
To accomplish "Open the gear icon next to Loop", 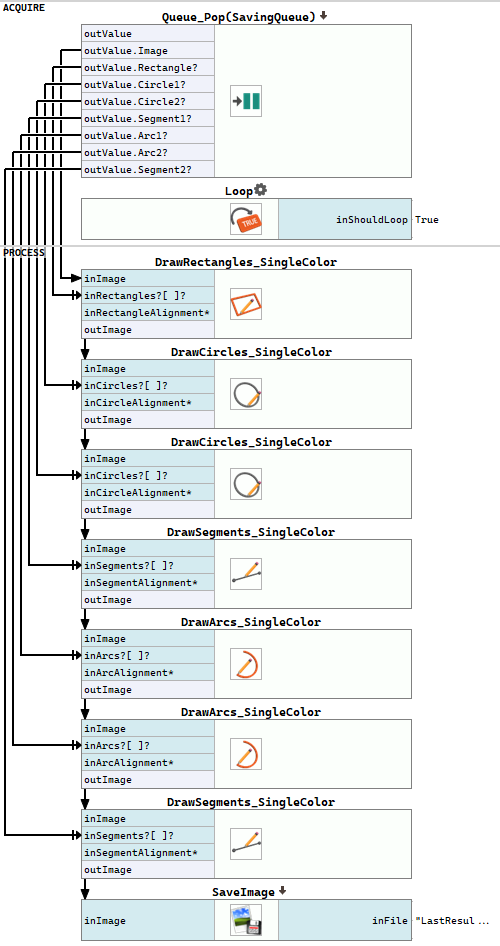I will [x=260, y=191].
